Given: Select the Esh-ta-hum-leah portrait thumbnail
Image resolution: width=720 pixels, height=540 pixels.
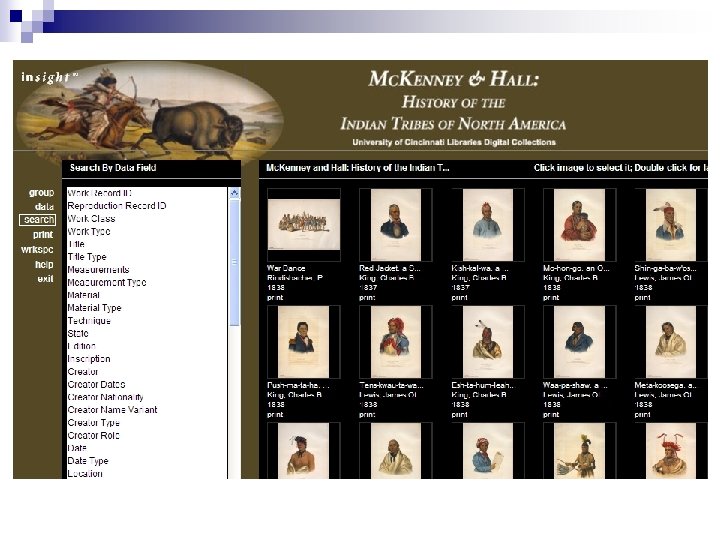Looking at the screenshot, I should coord(488,342).
